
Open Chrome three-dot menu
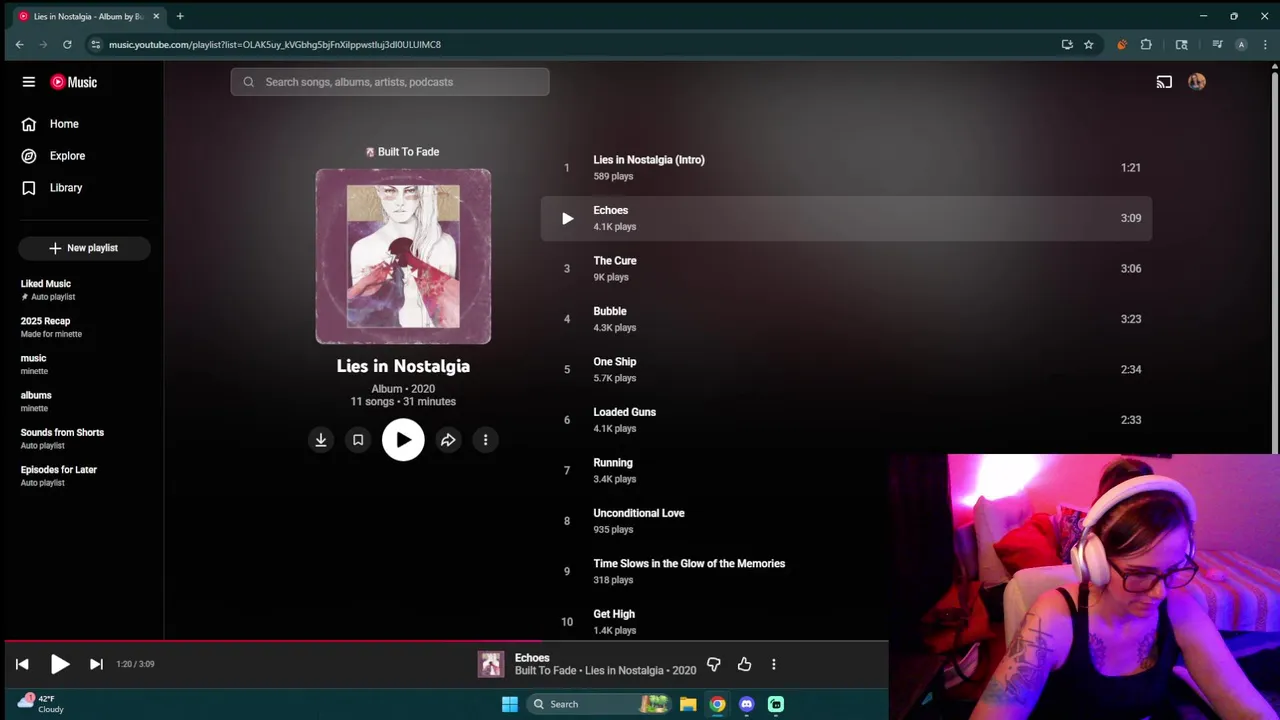click(1265, 44)
